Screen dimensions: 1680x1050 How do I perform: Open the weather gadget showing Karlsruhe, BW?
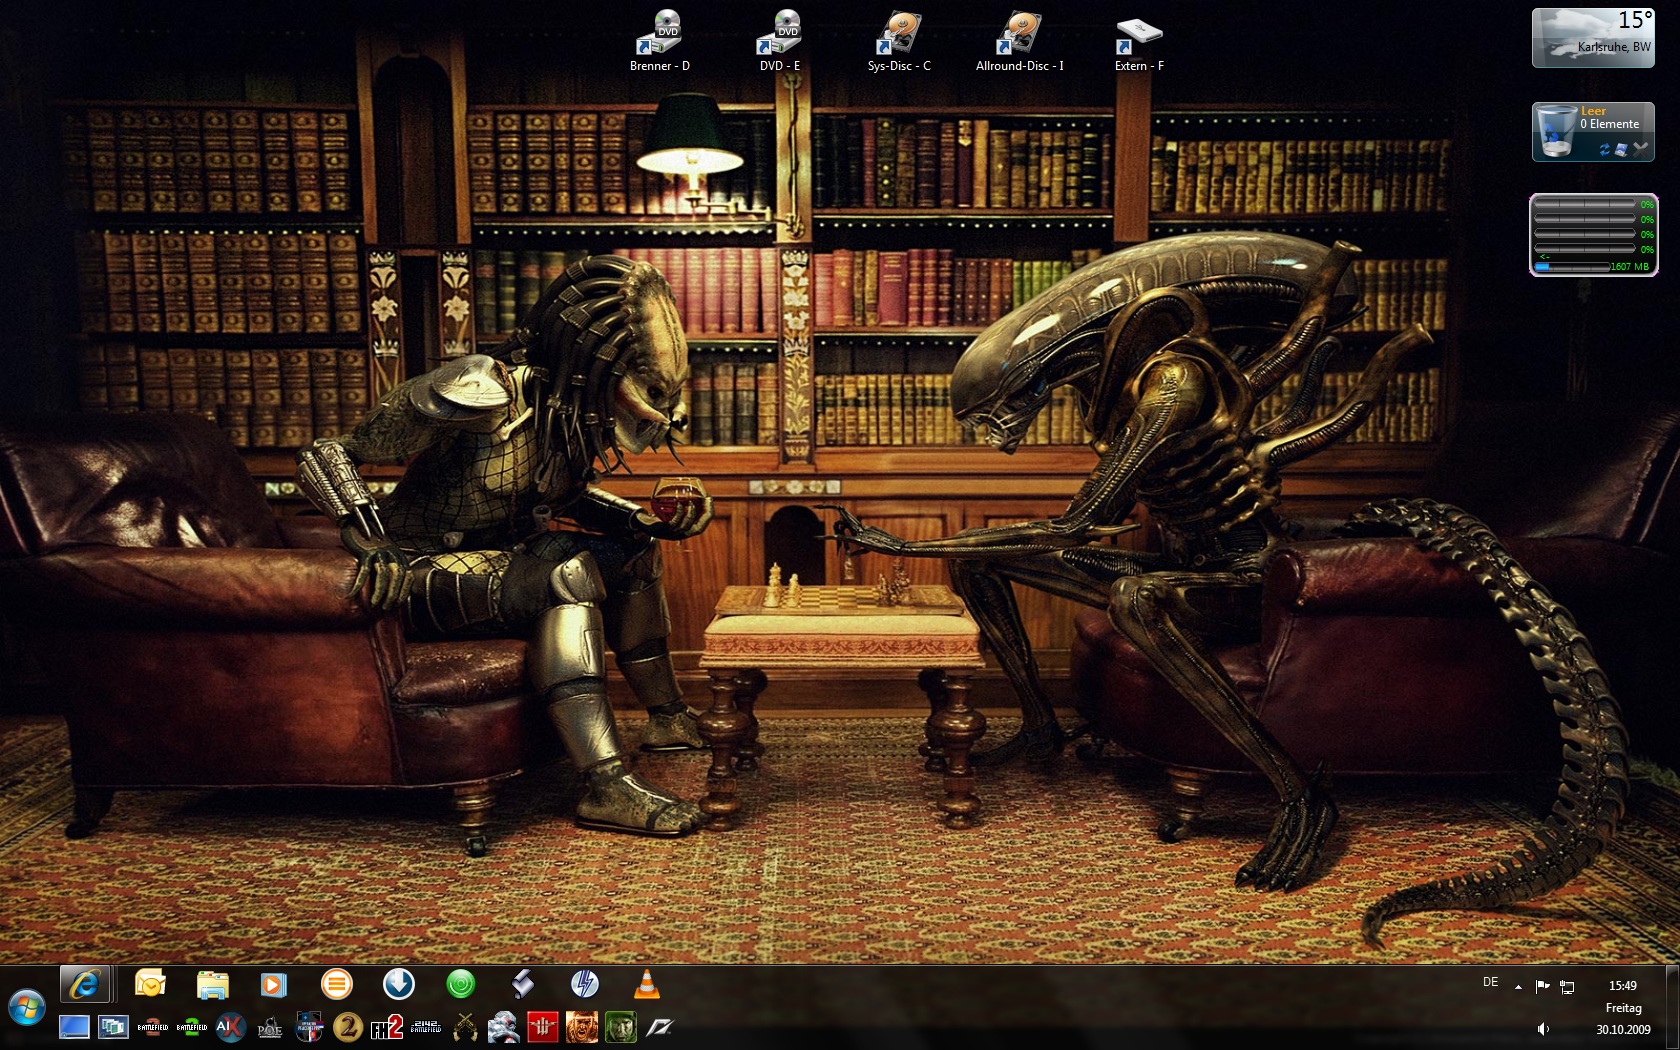1593,38
